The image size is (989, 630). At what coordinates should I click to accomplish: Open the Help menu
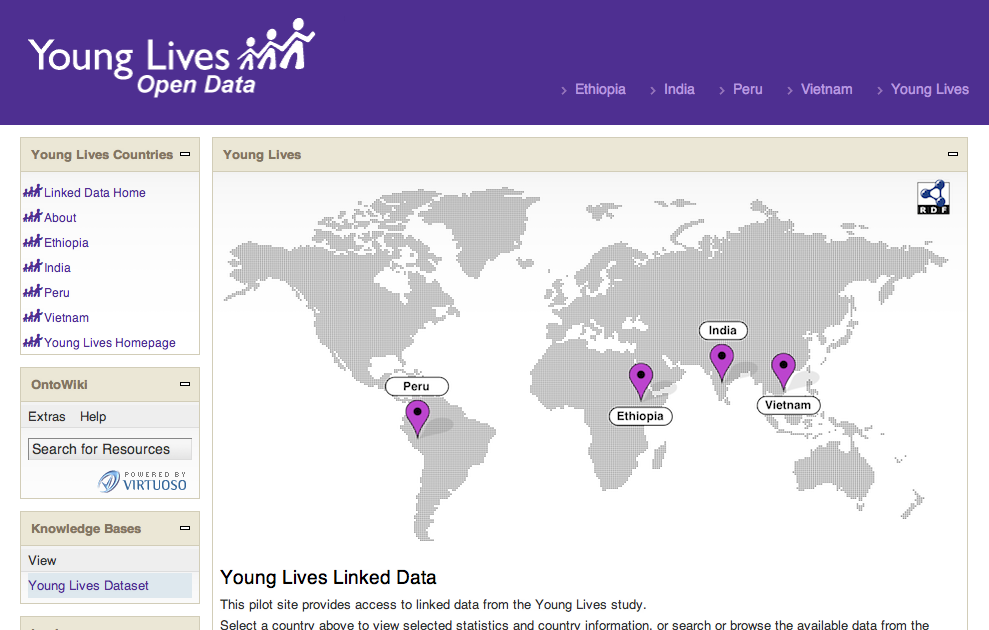click(x=93, y=417)
